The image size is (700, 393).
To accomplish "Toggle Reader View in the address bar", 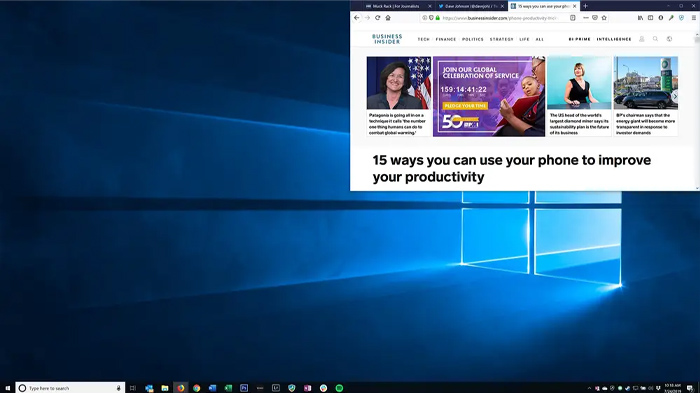I will [573, 18].
